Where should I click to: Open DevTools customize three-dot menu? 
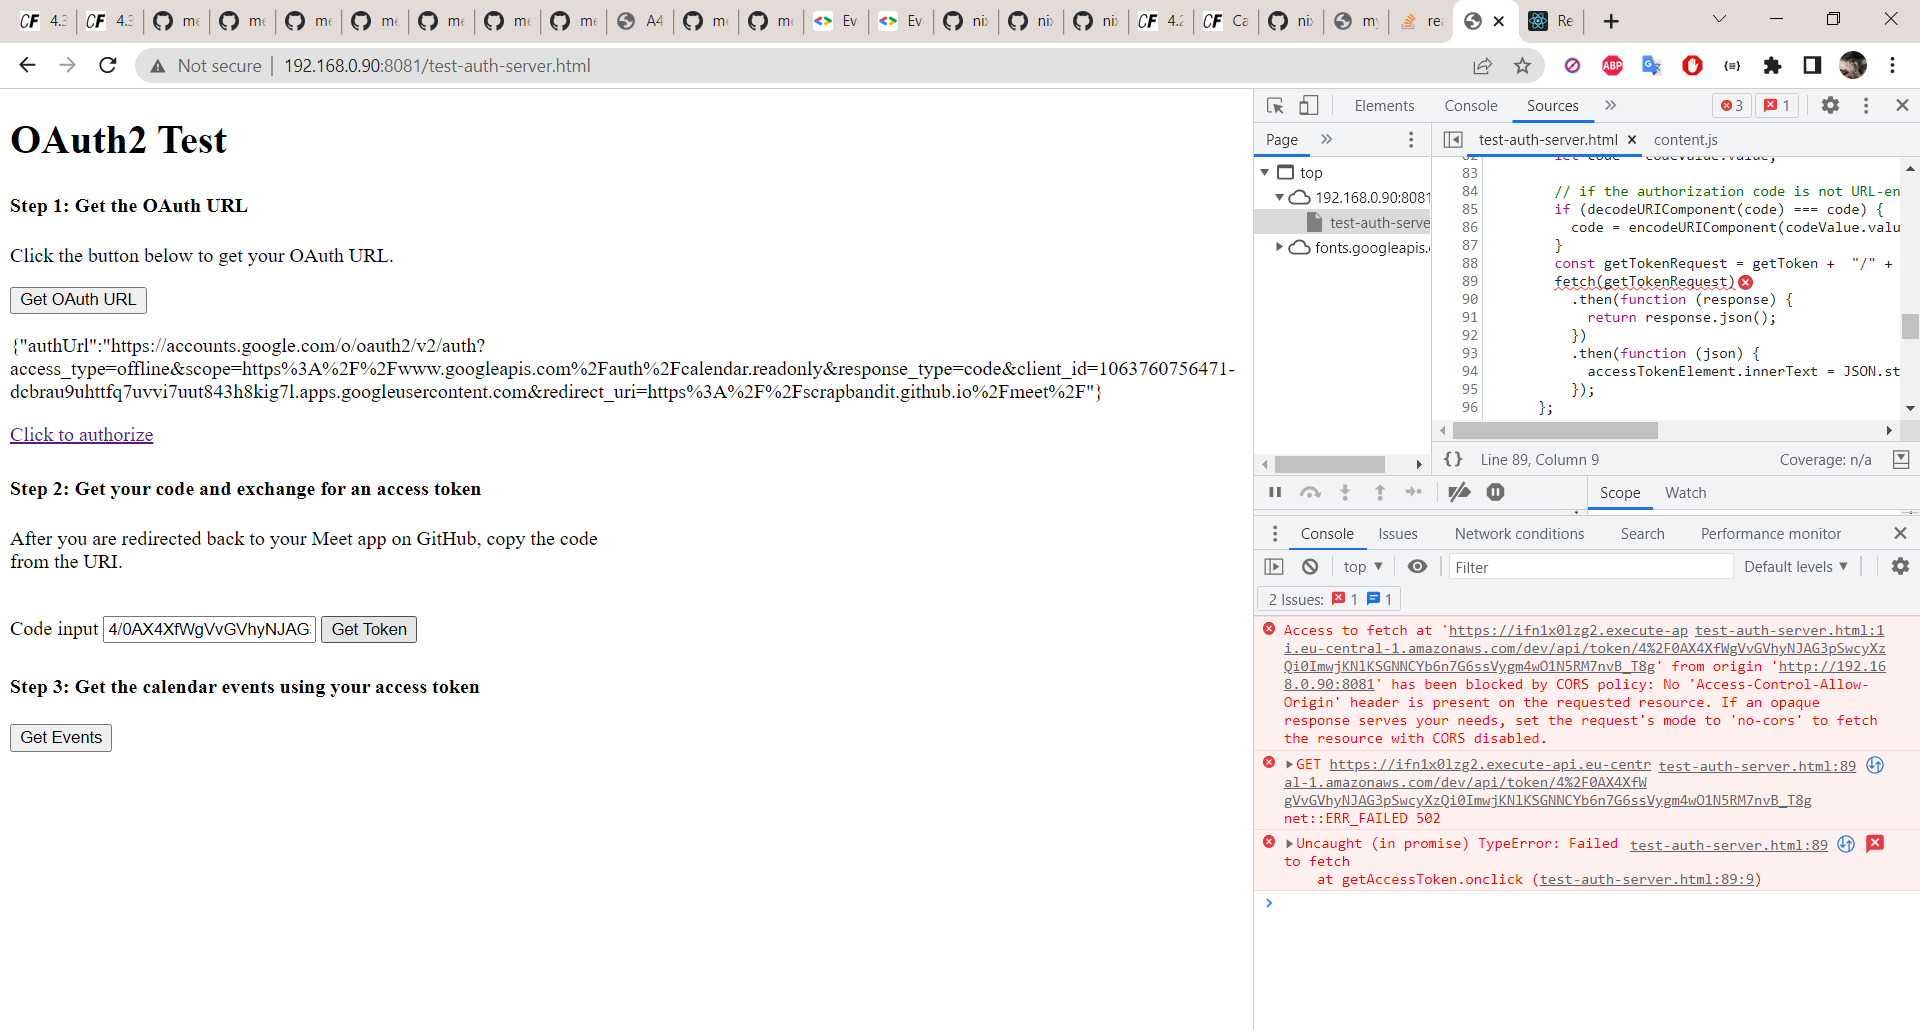click(1866, 105)
